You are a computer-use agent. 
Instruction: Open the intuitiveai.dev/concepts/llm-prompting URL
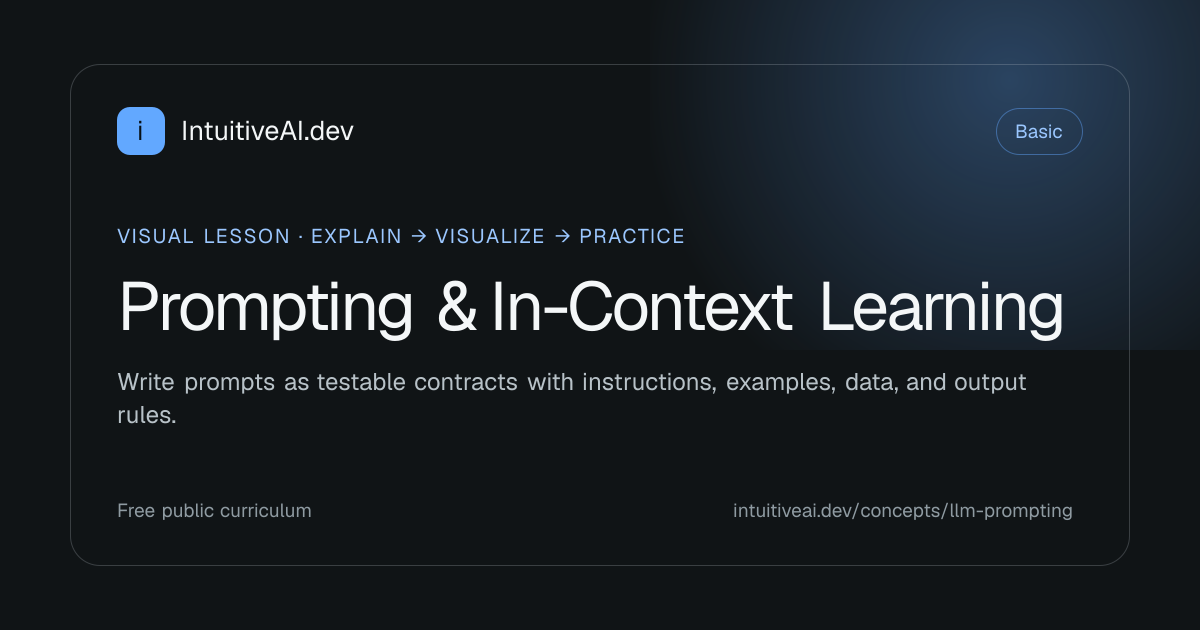[x=903, y=511]
